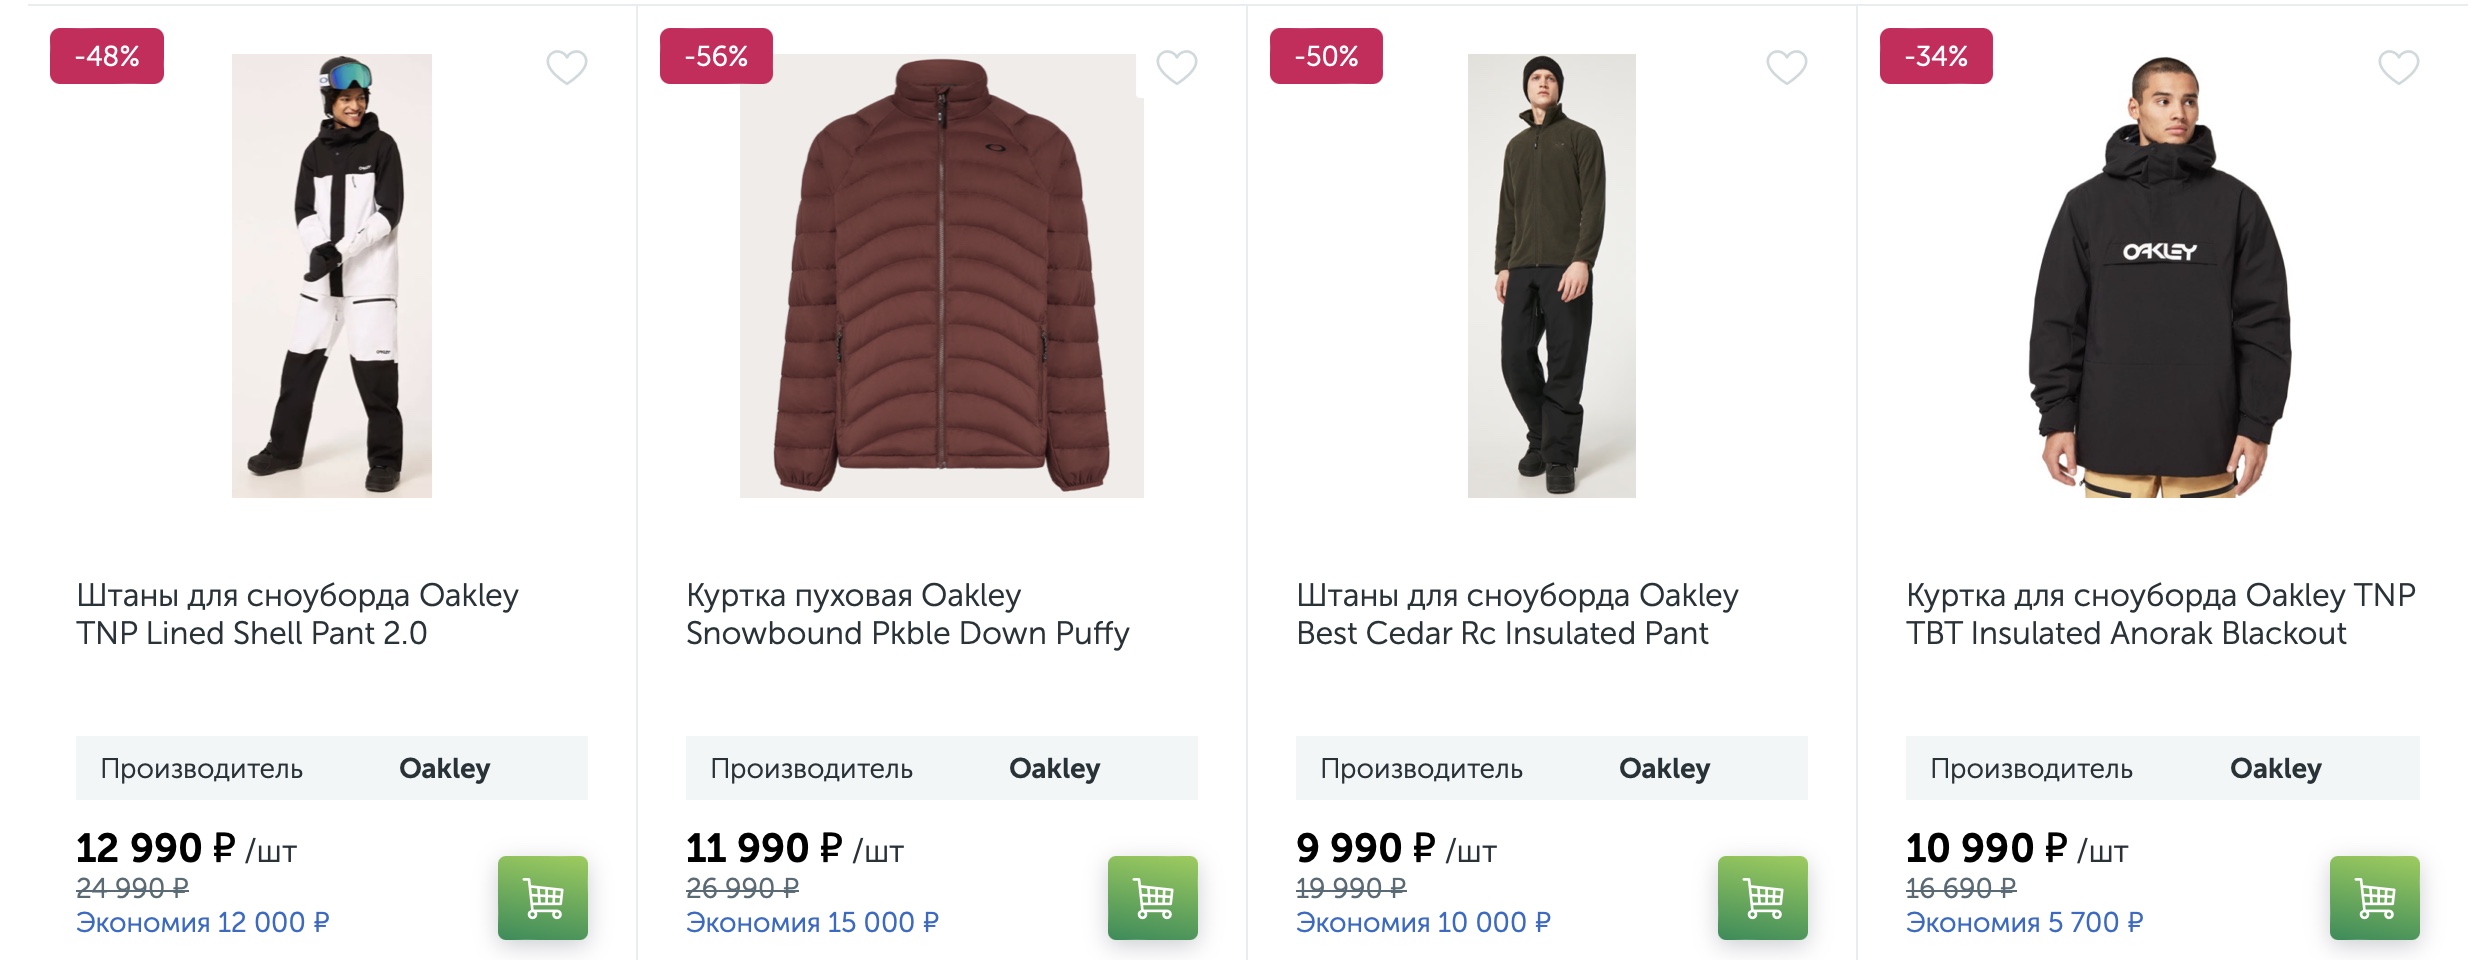The width and height of the screenshot is (2488, 960).
Task: Open the black Oakley anorak photo
Action: point(2161,276)
